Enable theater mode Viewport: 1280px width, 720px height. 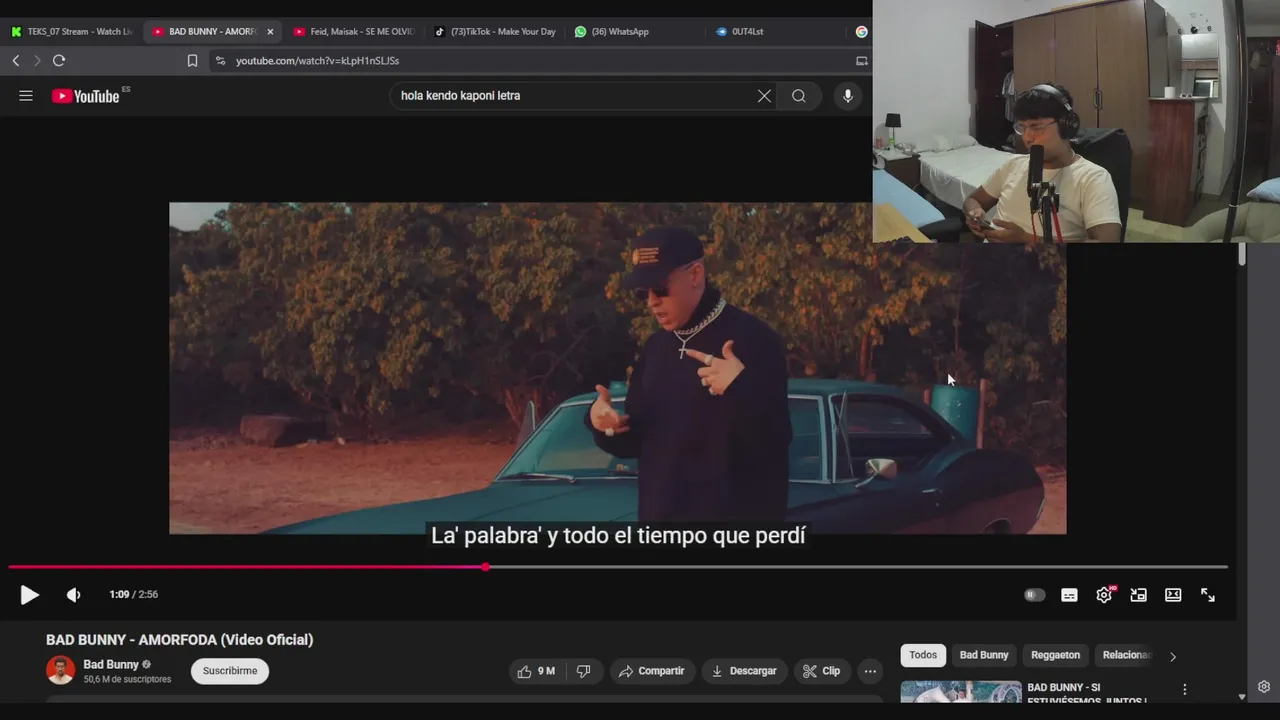coord(1173,595)
